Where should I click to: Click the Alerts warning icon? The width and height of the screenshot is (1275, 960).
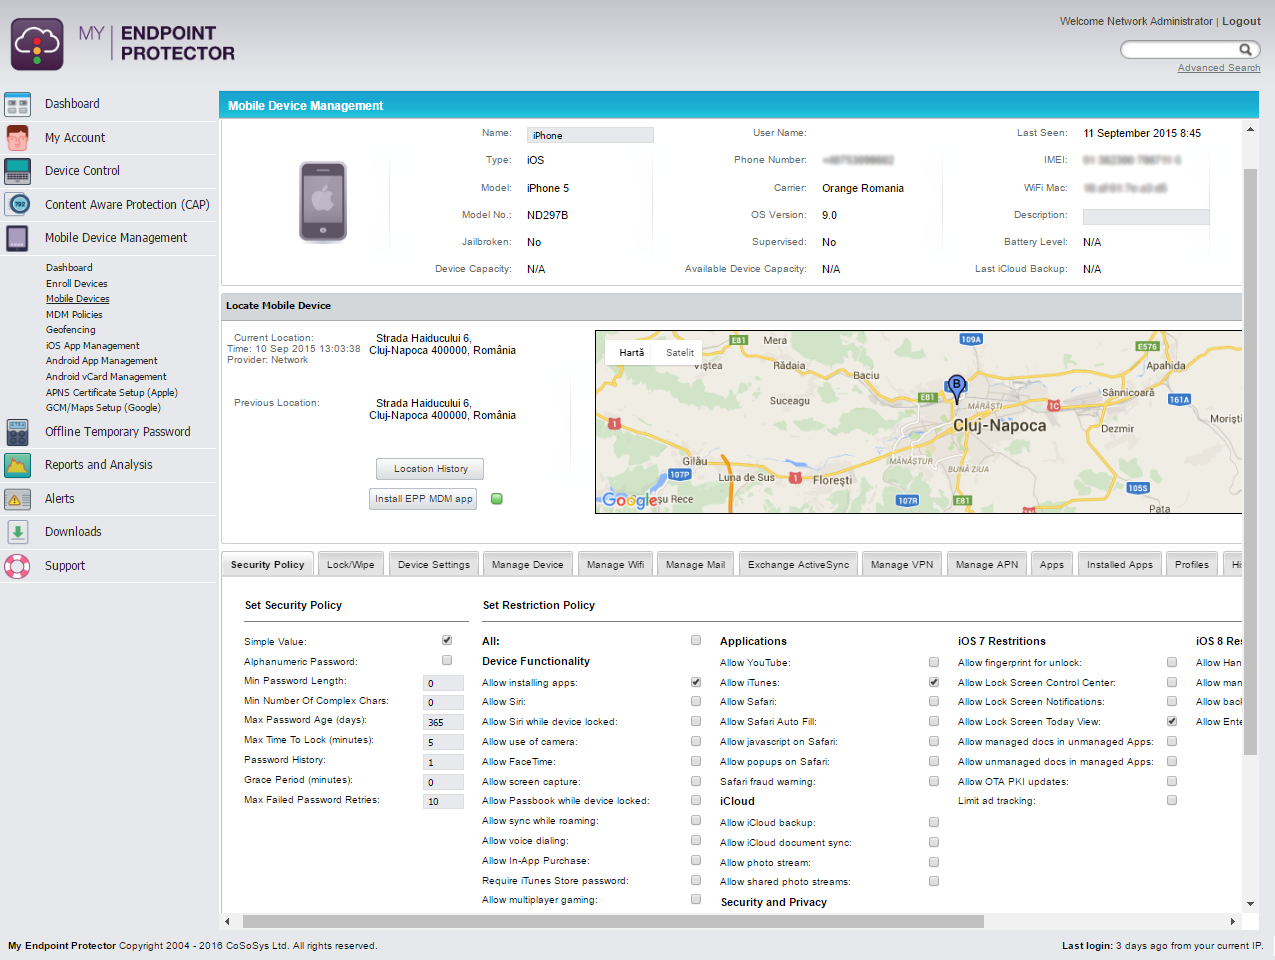tap(18, 499)
